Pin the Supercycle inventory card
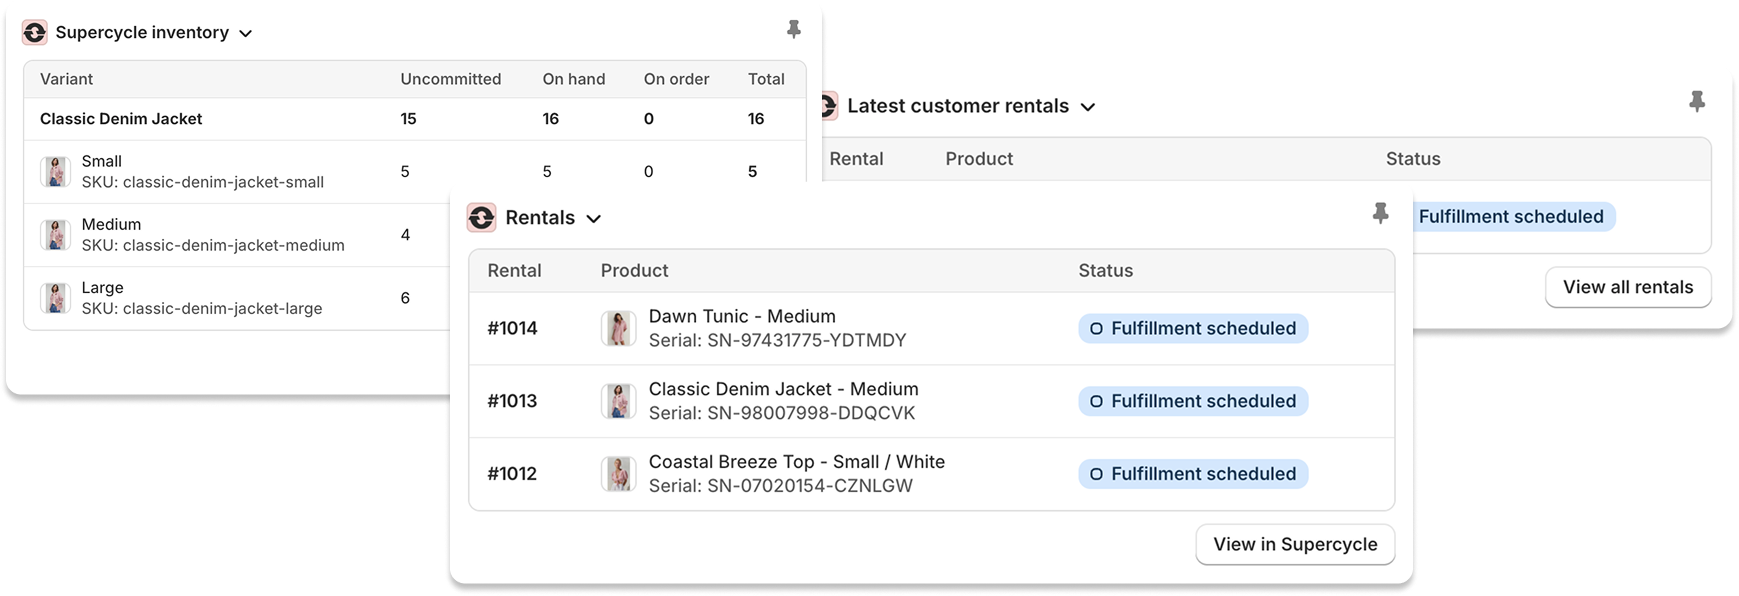The width and height of the screenshot is (1739, 596). coord(794,30)
